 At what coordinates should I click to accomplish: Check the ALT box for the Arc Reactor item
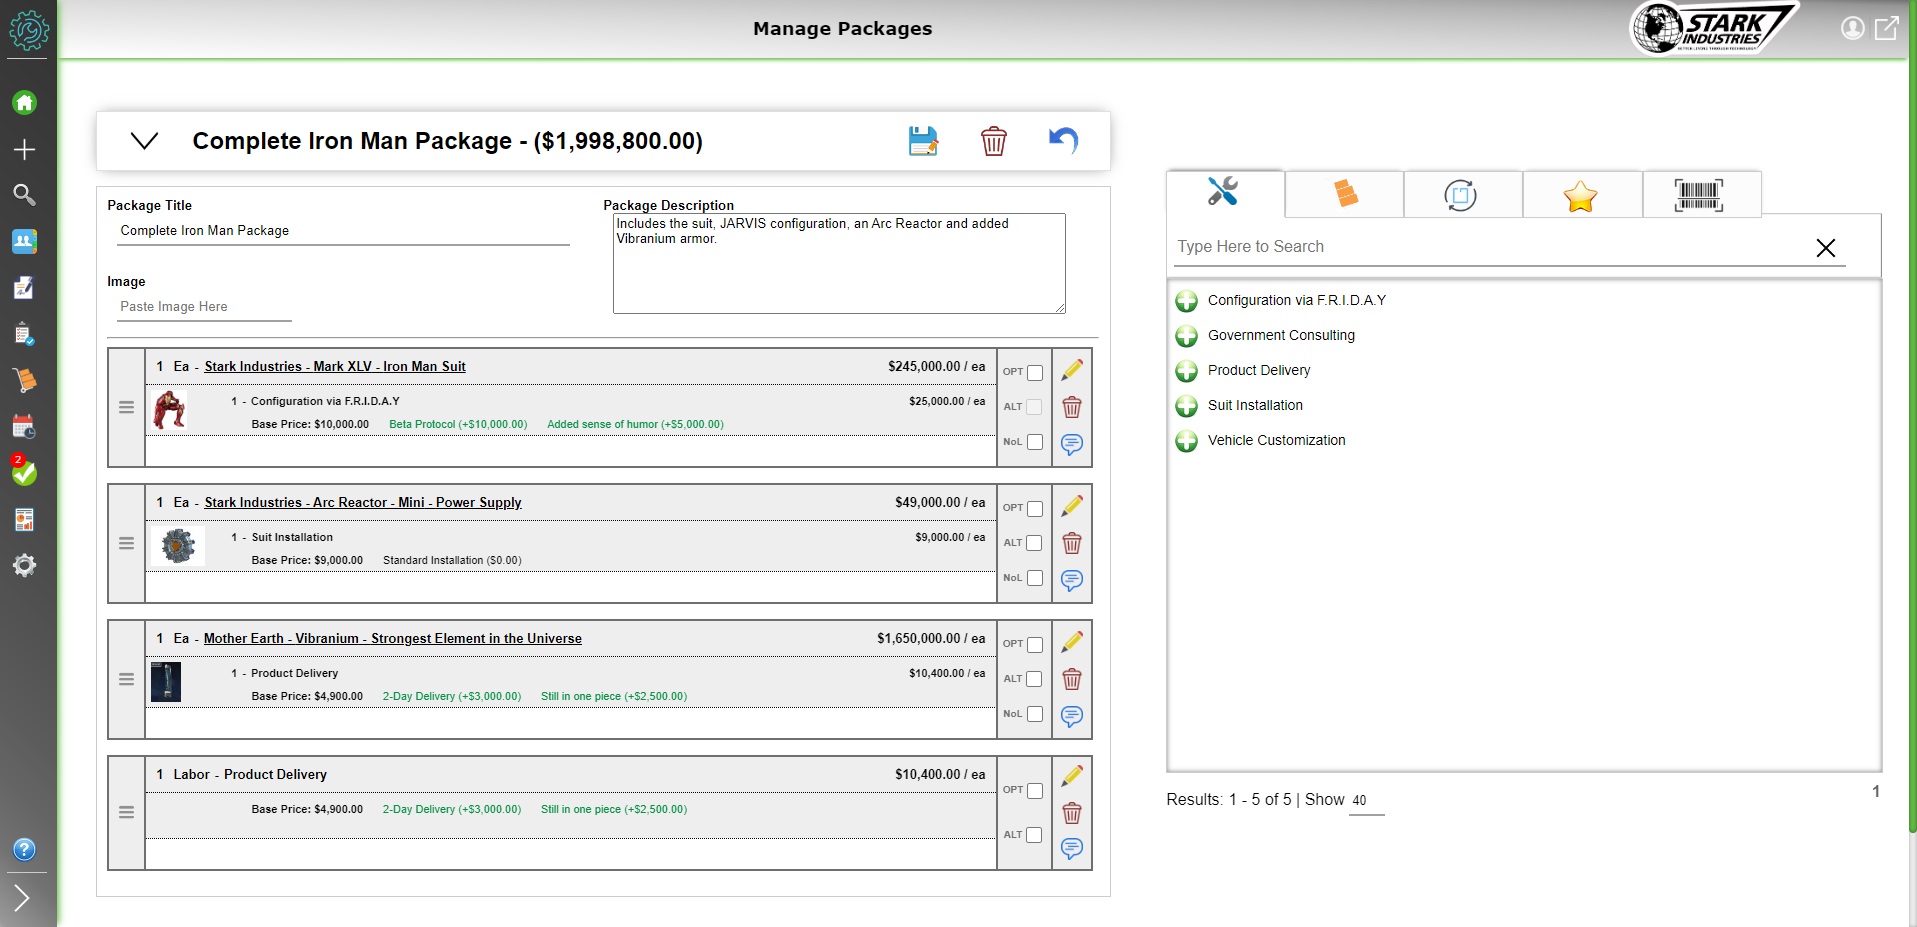point(1035,542)
